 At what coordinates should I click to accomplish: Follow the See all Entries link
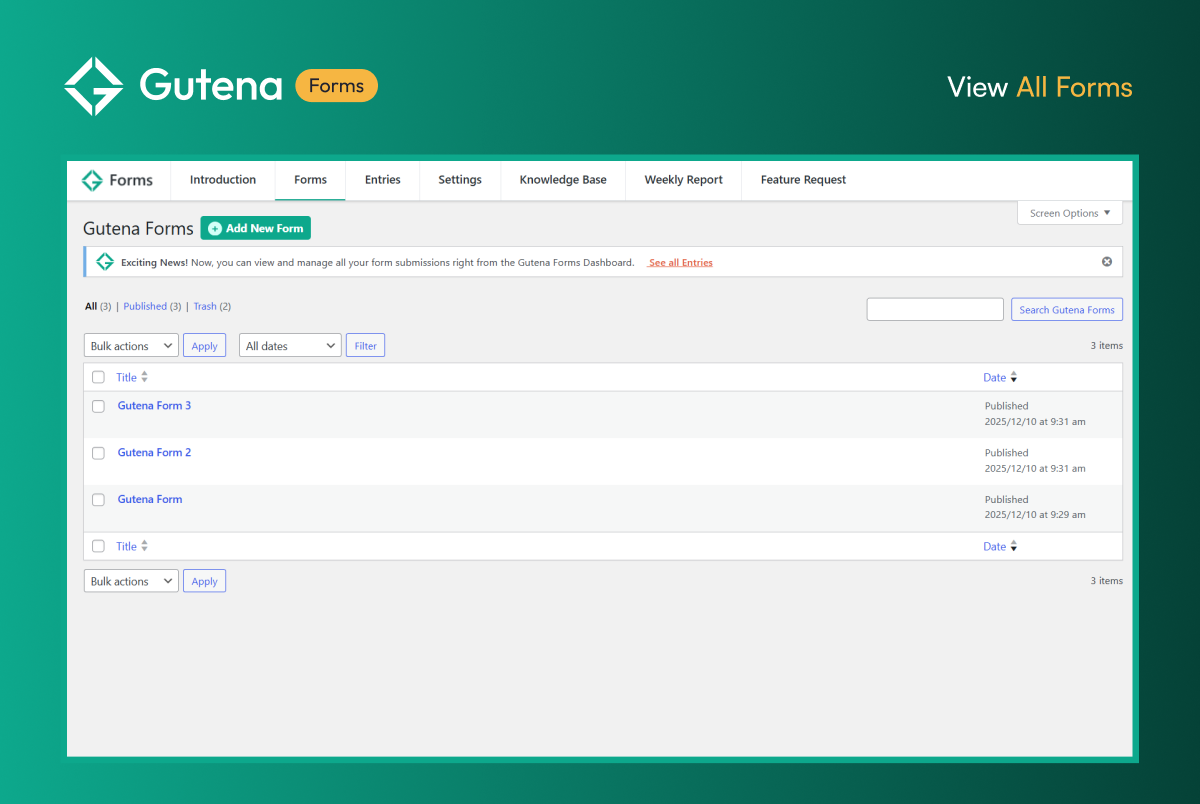tap(679, 262)
